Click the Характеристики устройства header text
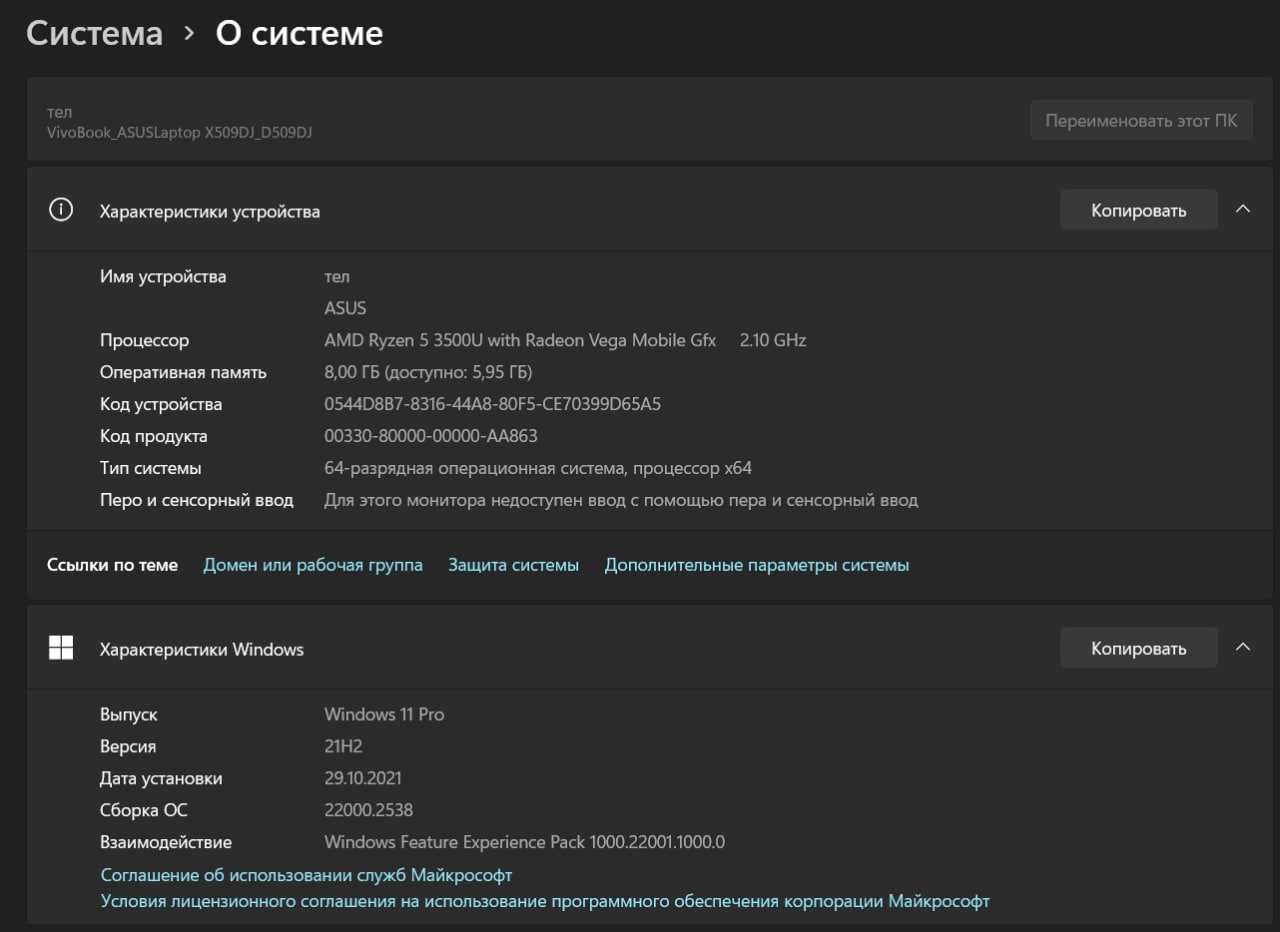Viewport: 1280px width, 932px height. coord(210,211)
